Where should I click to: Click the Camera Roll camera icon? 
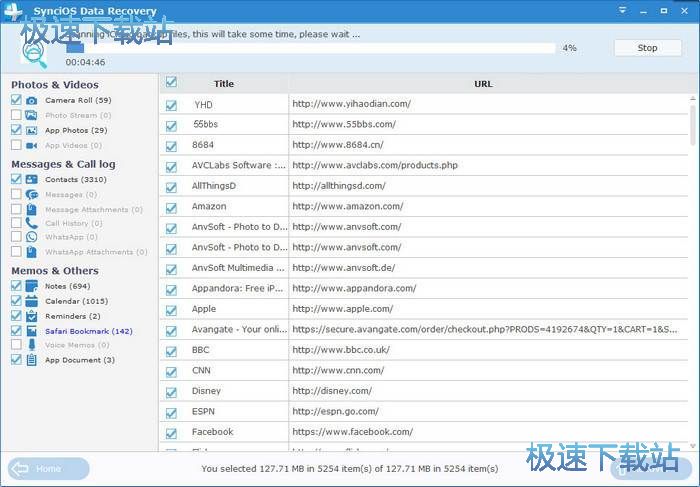pyautogui.click(x=31, y=100)
